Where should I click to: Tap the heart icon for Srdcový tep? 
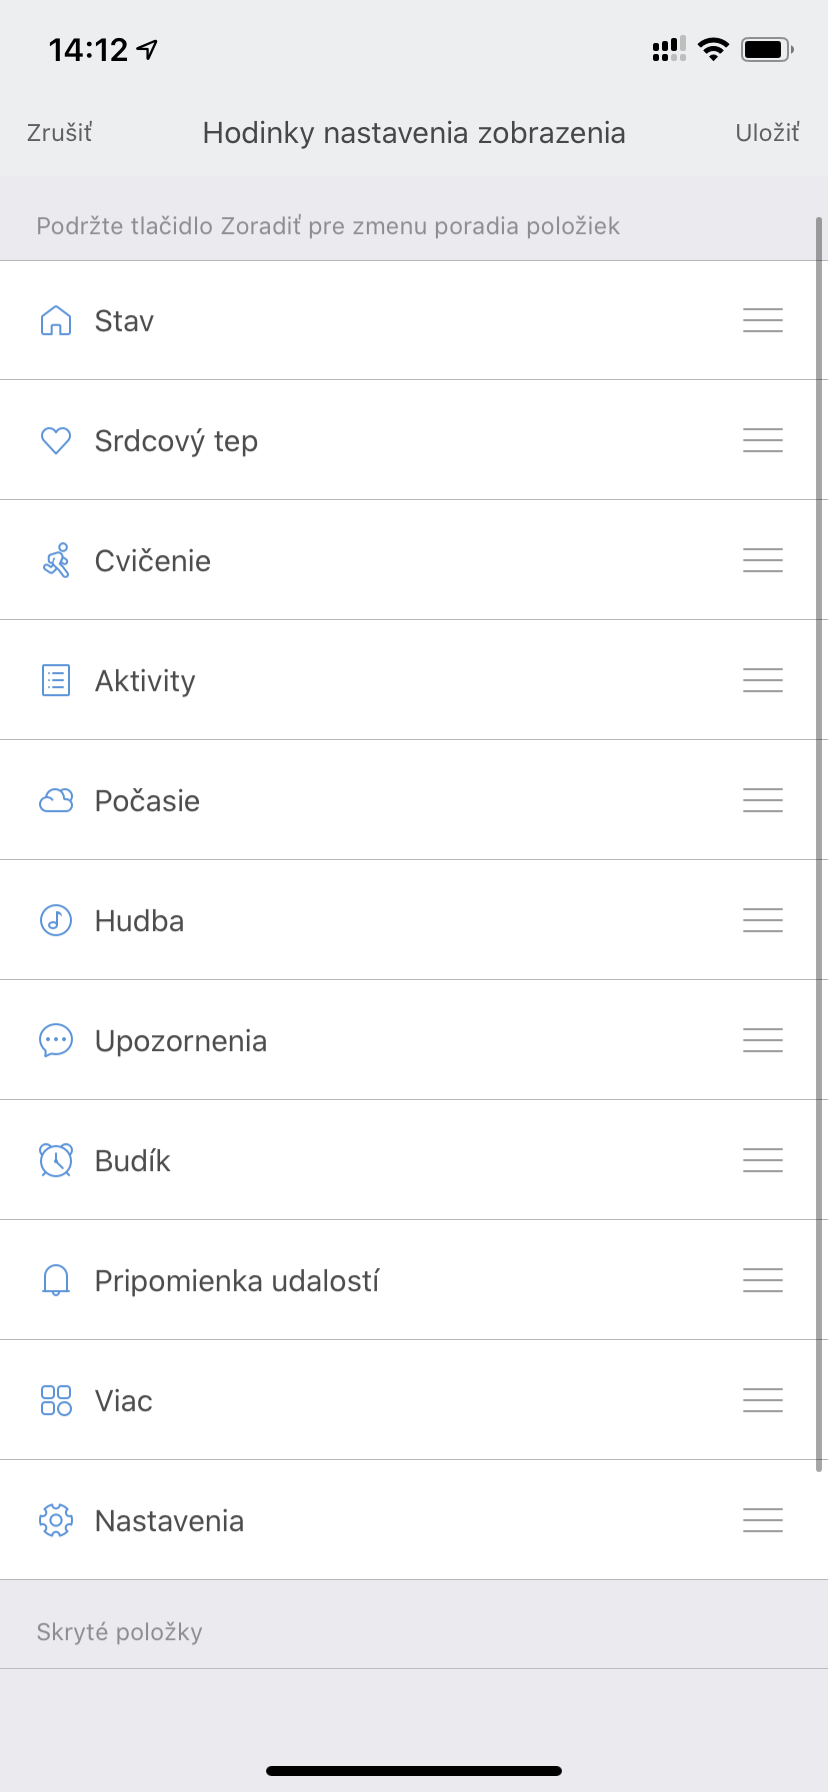(x=56, y=440)
